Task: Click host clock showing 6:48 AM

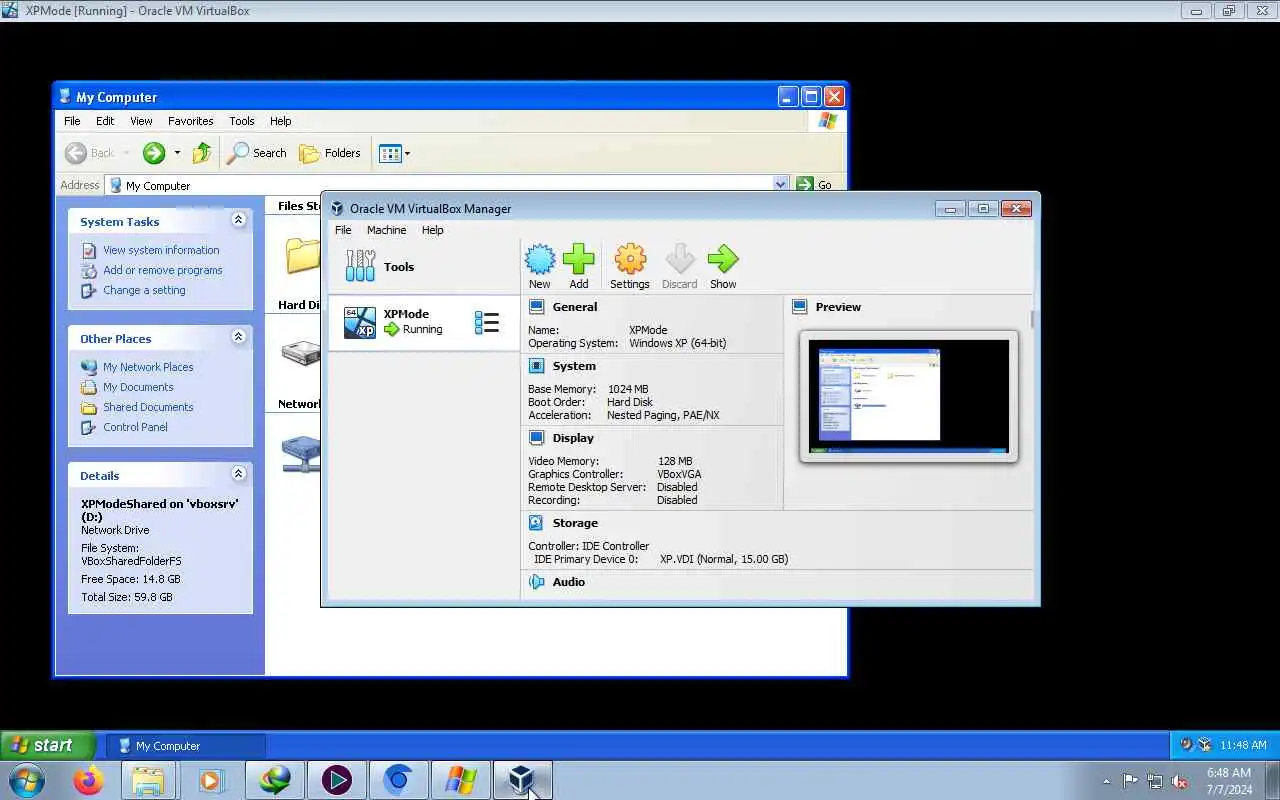Action: tap(1228, 781)
